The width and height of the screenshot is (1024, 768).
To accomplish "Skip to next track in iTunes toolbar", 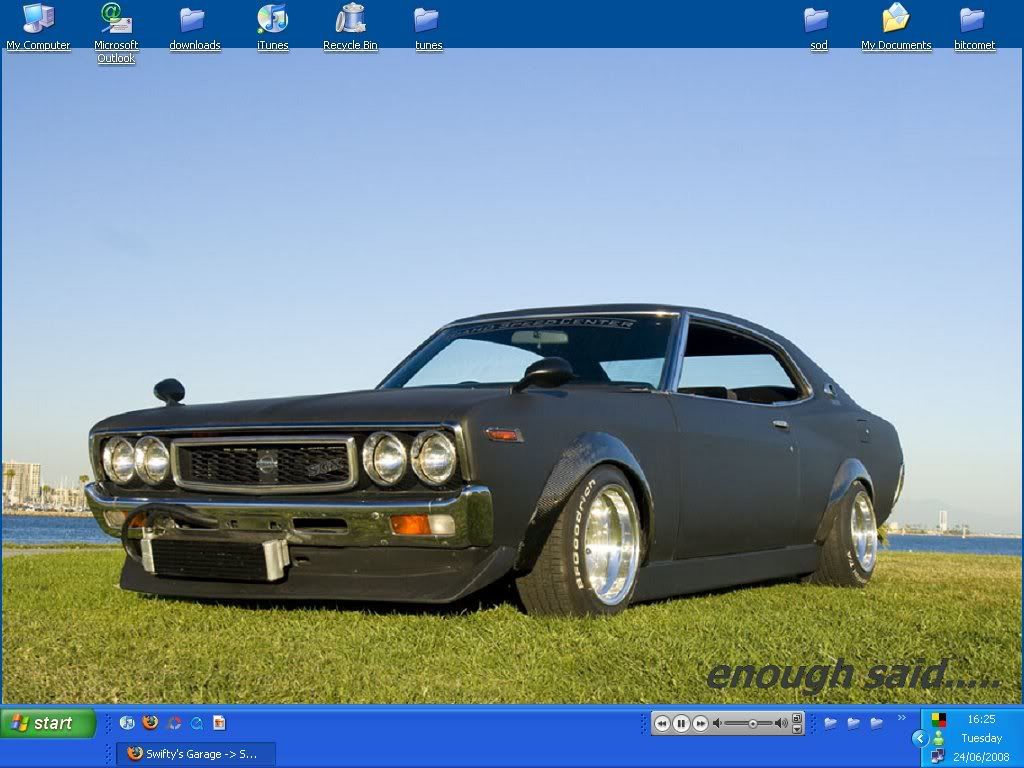I will [x=700, y=723].
